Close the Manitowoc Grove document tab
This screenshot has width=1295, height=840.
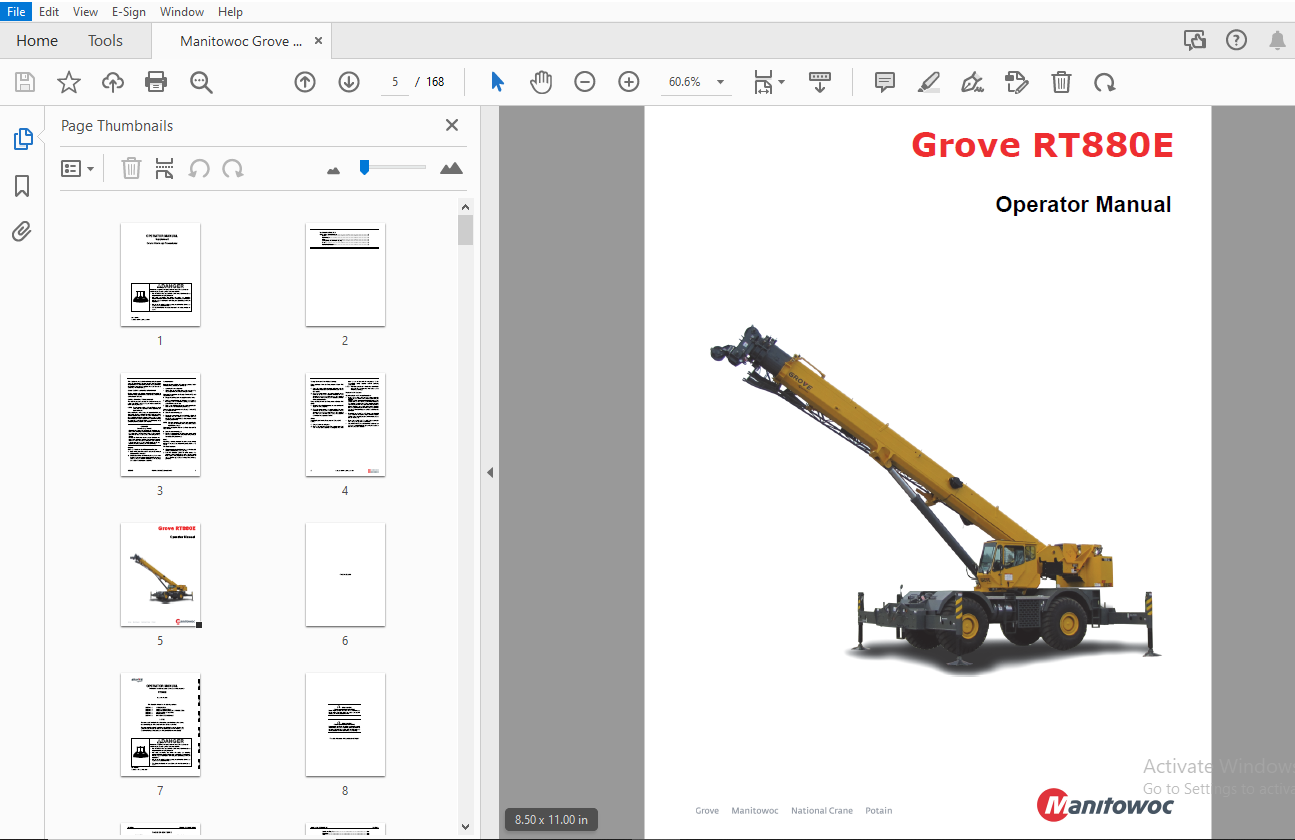(x=319, y=41)
